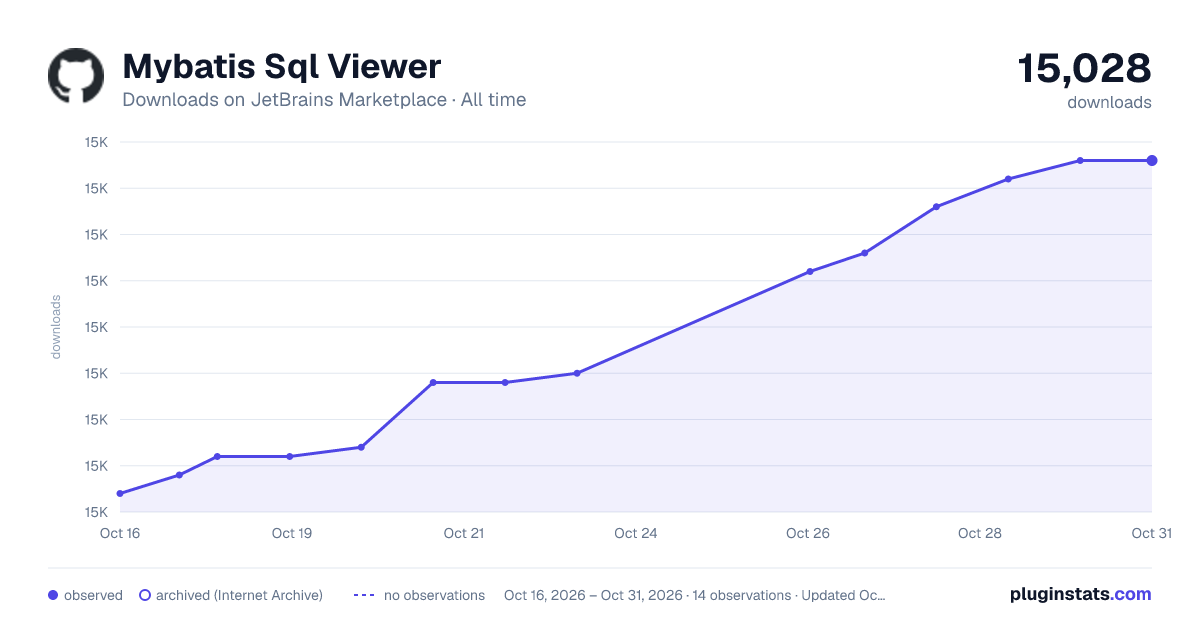Click the date range and observations footer text

695,595
